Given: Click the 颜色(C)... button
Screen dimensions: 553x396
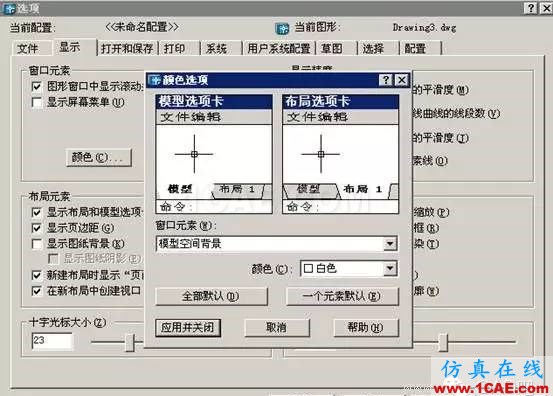Looking at the screenshot, I should tap(99, 157).
